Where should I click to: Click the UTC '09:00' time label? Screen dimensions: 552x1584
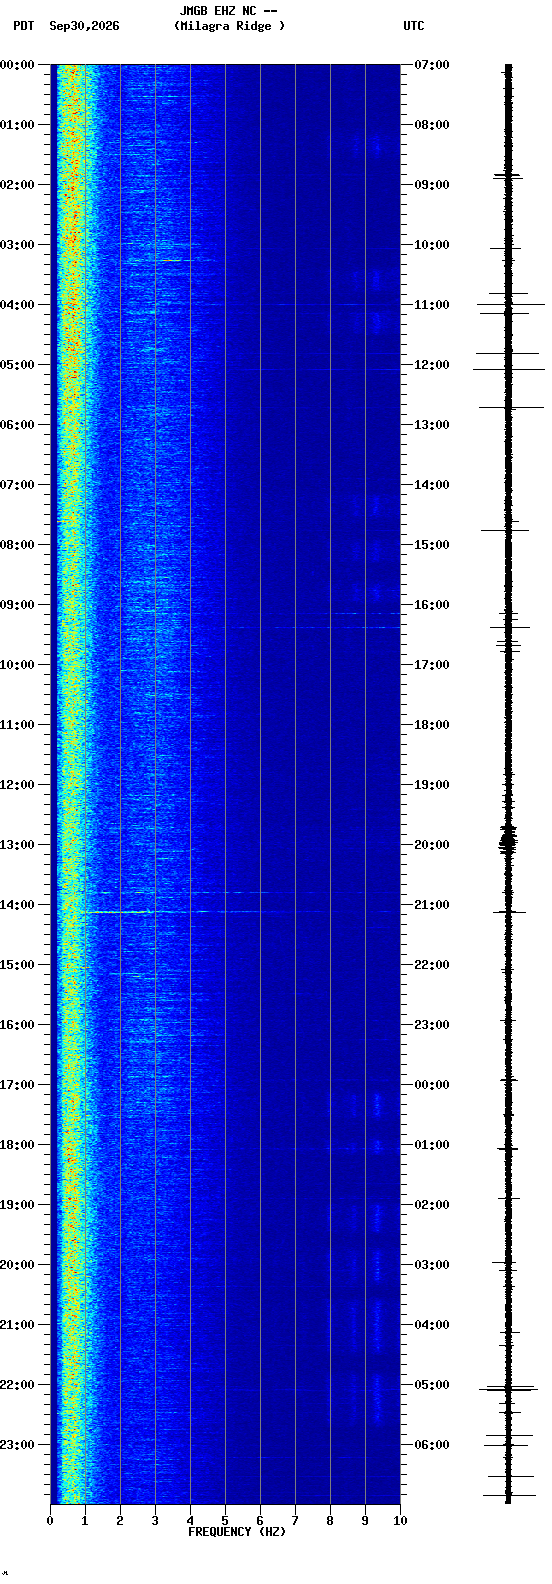point(432,185)
